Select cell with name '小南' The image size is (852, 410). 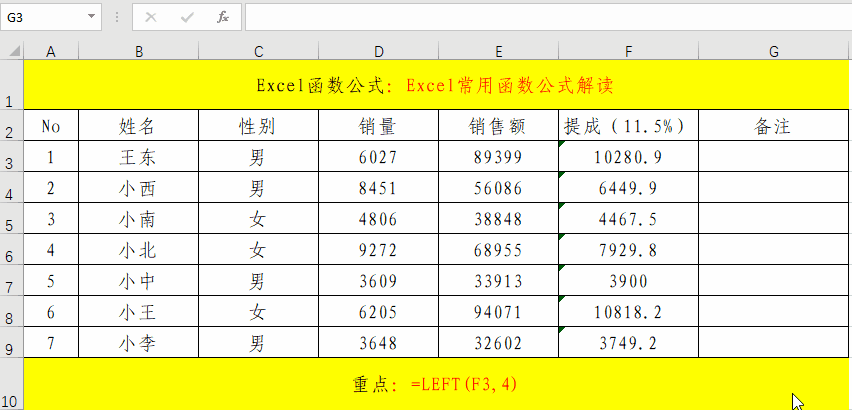[x=139, y=218]
